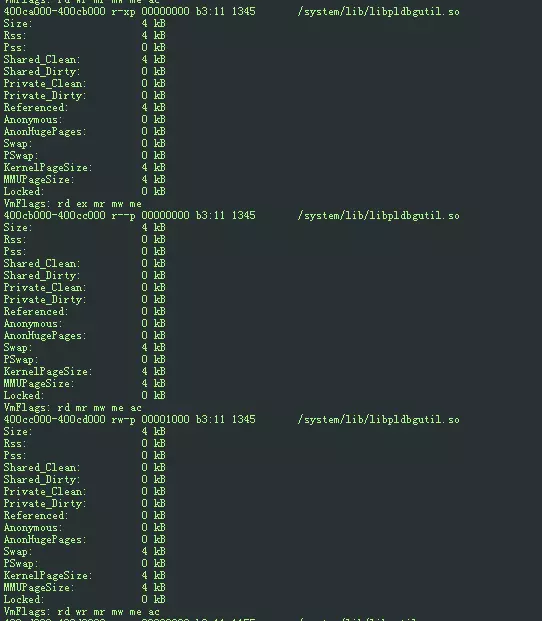This screenshot has height=621, width=542.
Task: Click the offset value 00001000
Action: pyautogui.click(x=165, y=419)
